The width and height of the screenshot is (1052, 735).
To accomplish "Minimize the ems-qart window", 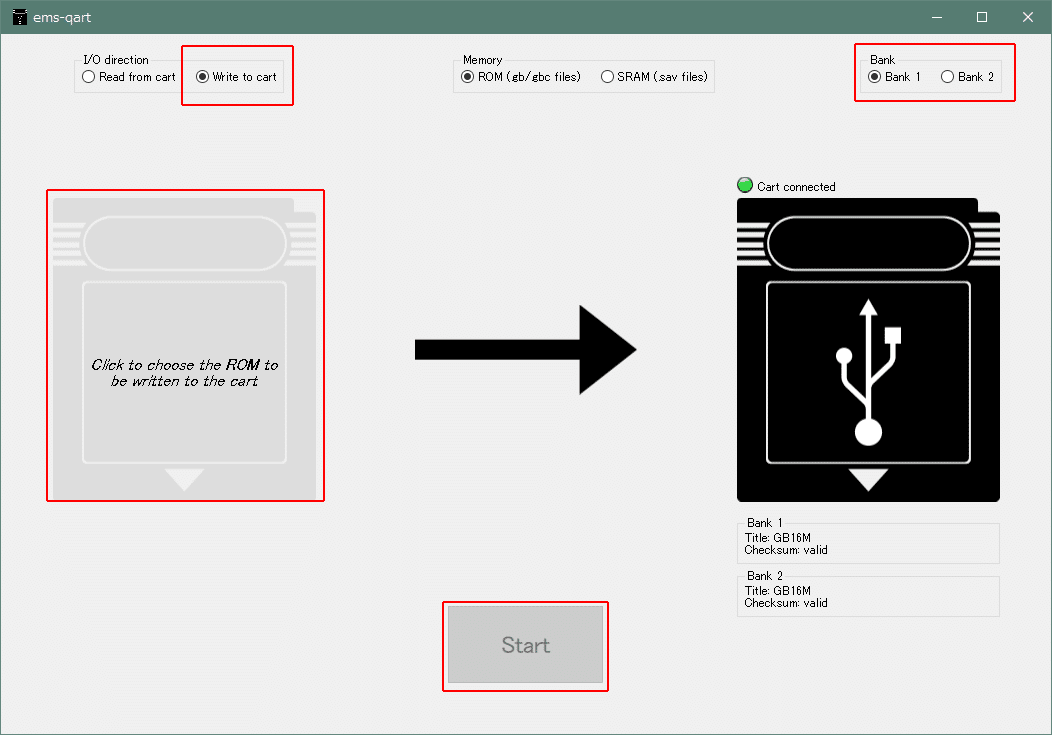I will coord(937,17).
